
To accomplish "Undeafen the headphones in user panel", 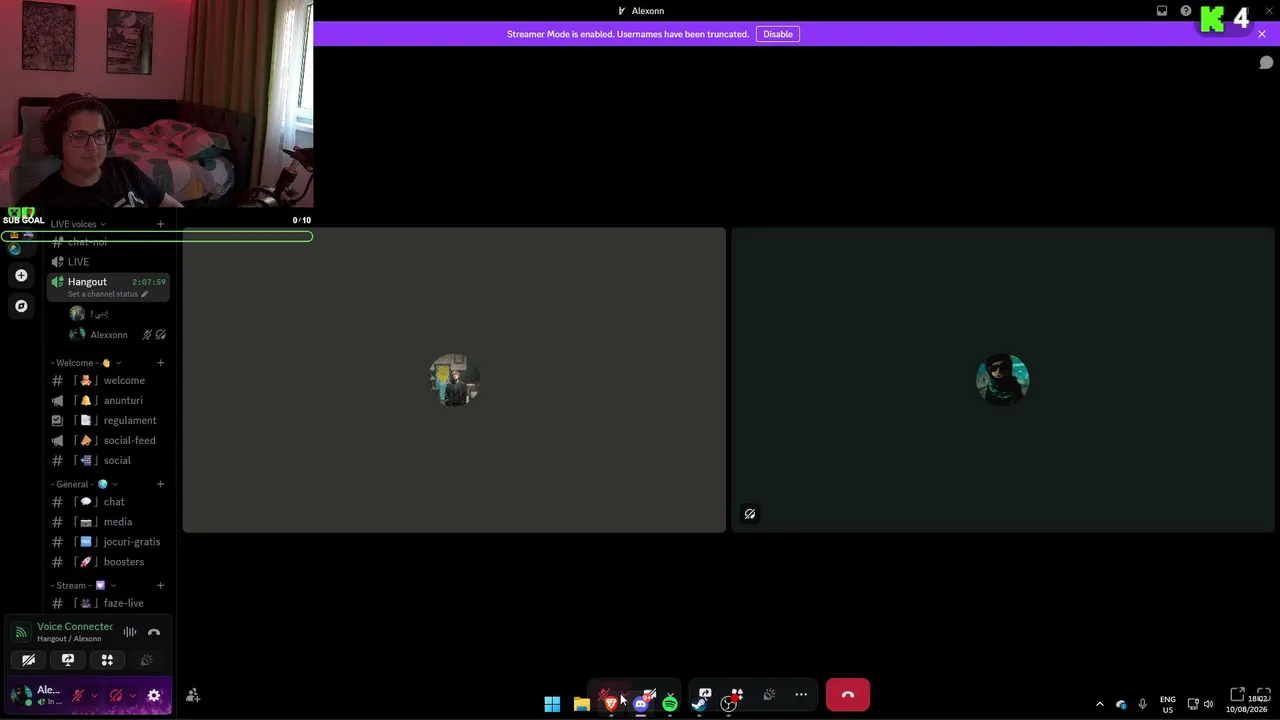I will point(116,695).
